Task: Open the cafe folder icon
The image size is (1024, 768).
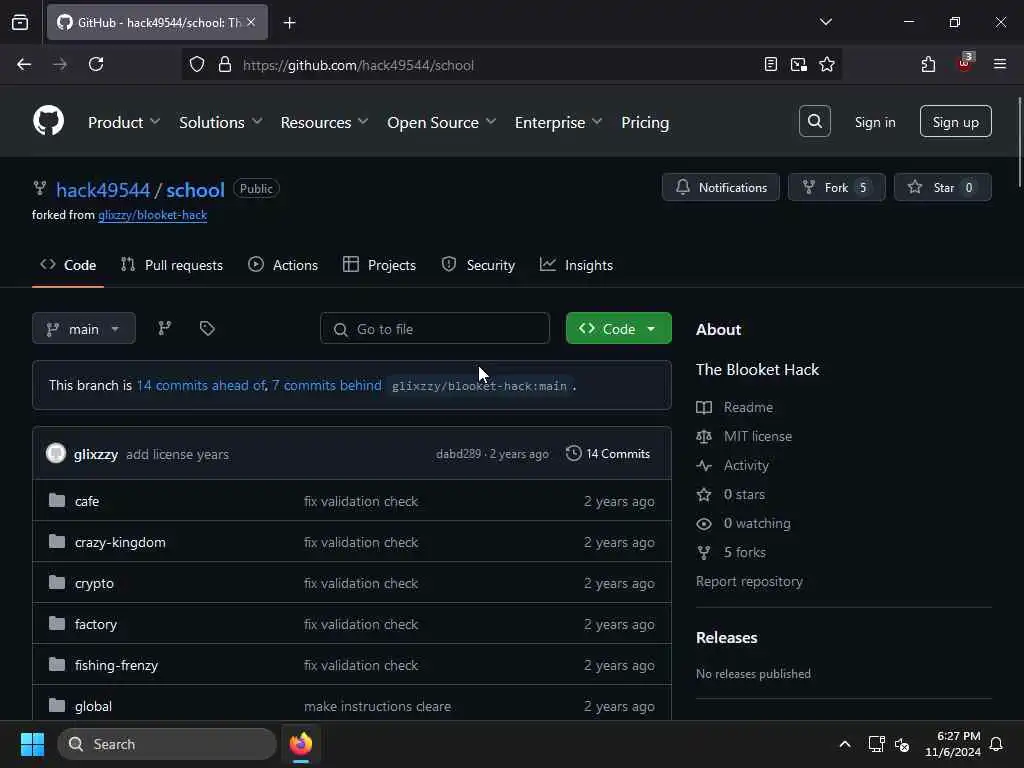Action: pyautogui.click(x=57, y=501)
